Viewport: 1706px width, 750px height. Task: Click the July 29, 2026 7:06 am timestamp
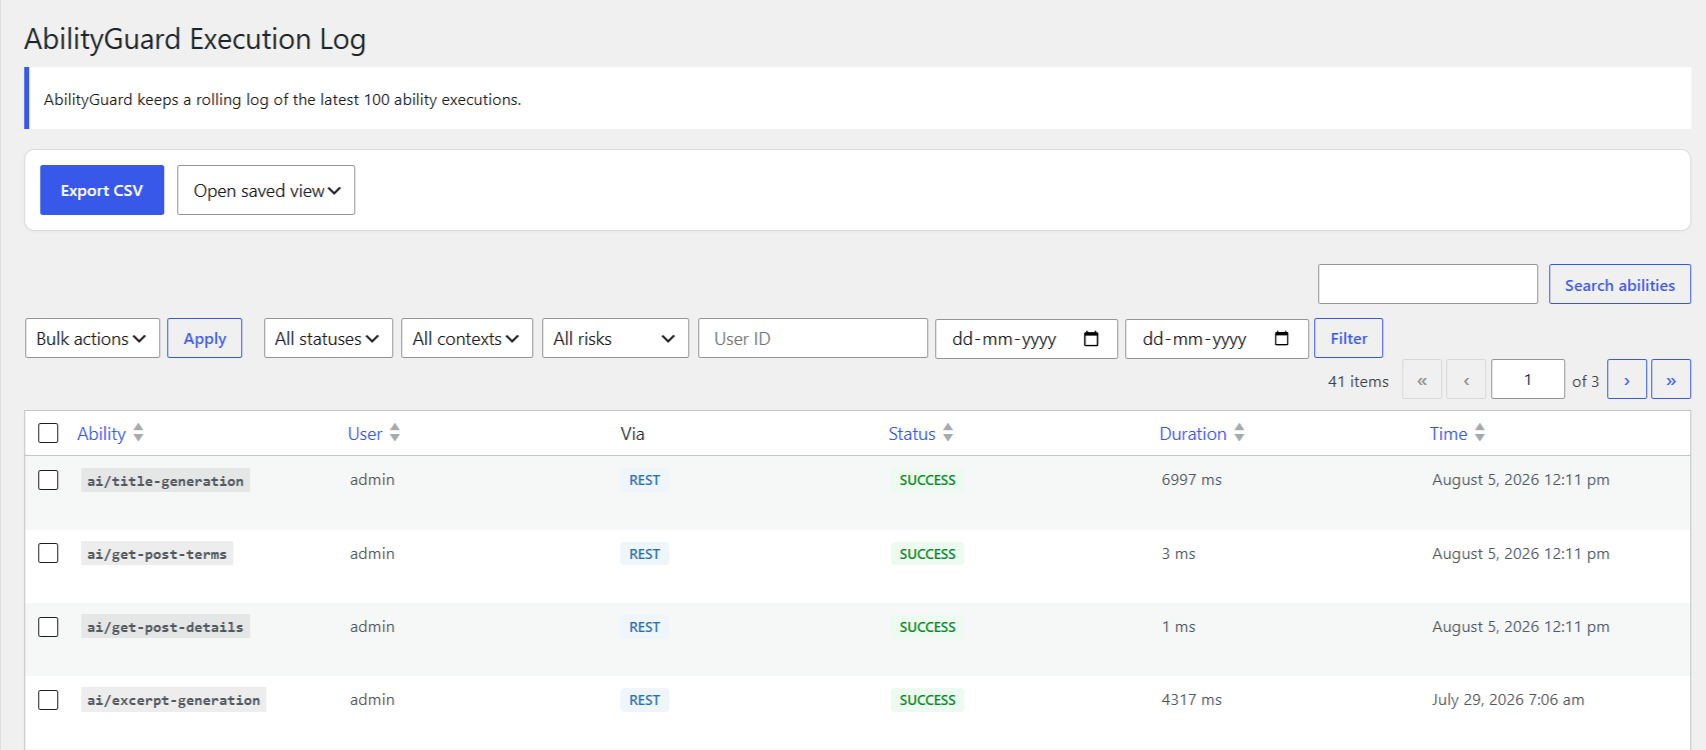coord(1508,700)
